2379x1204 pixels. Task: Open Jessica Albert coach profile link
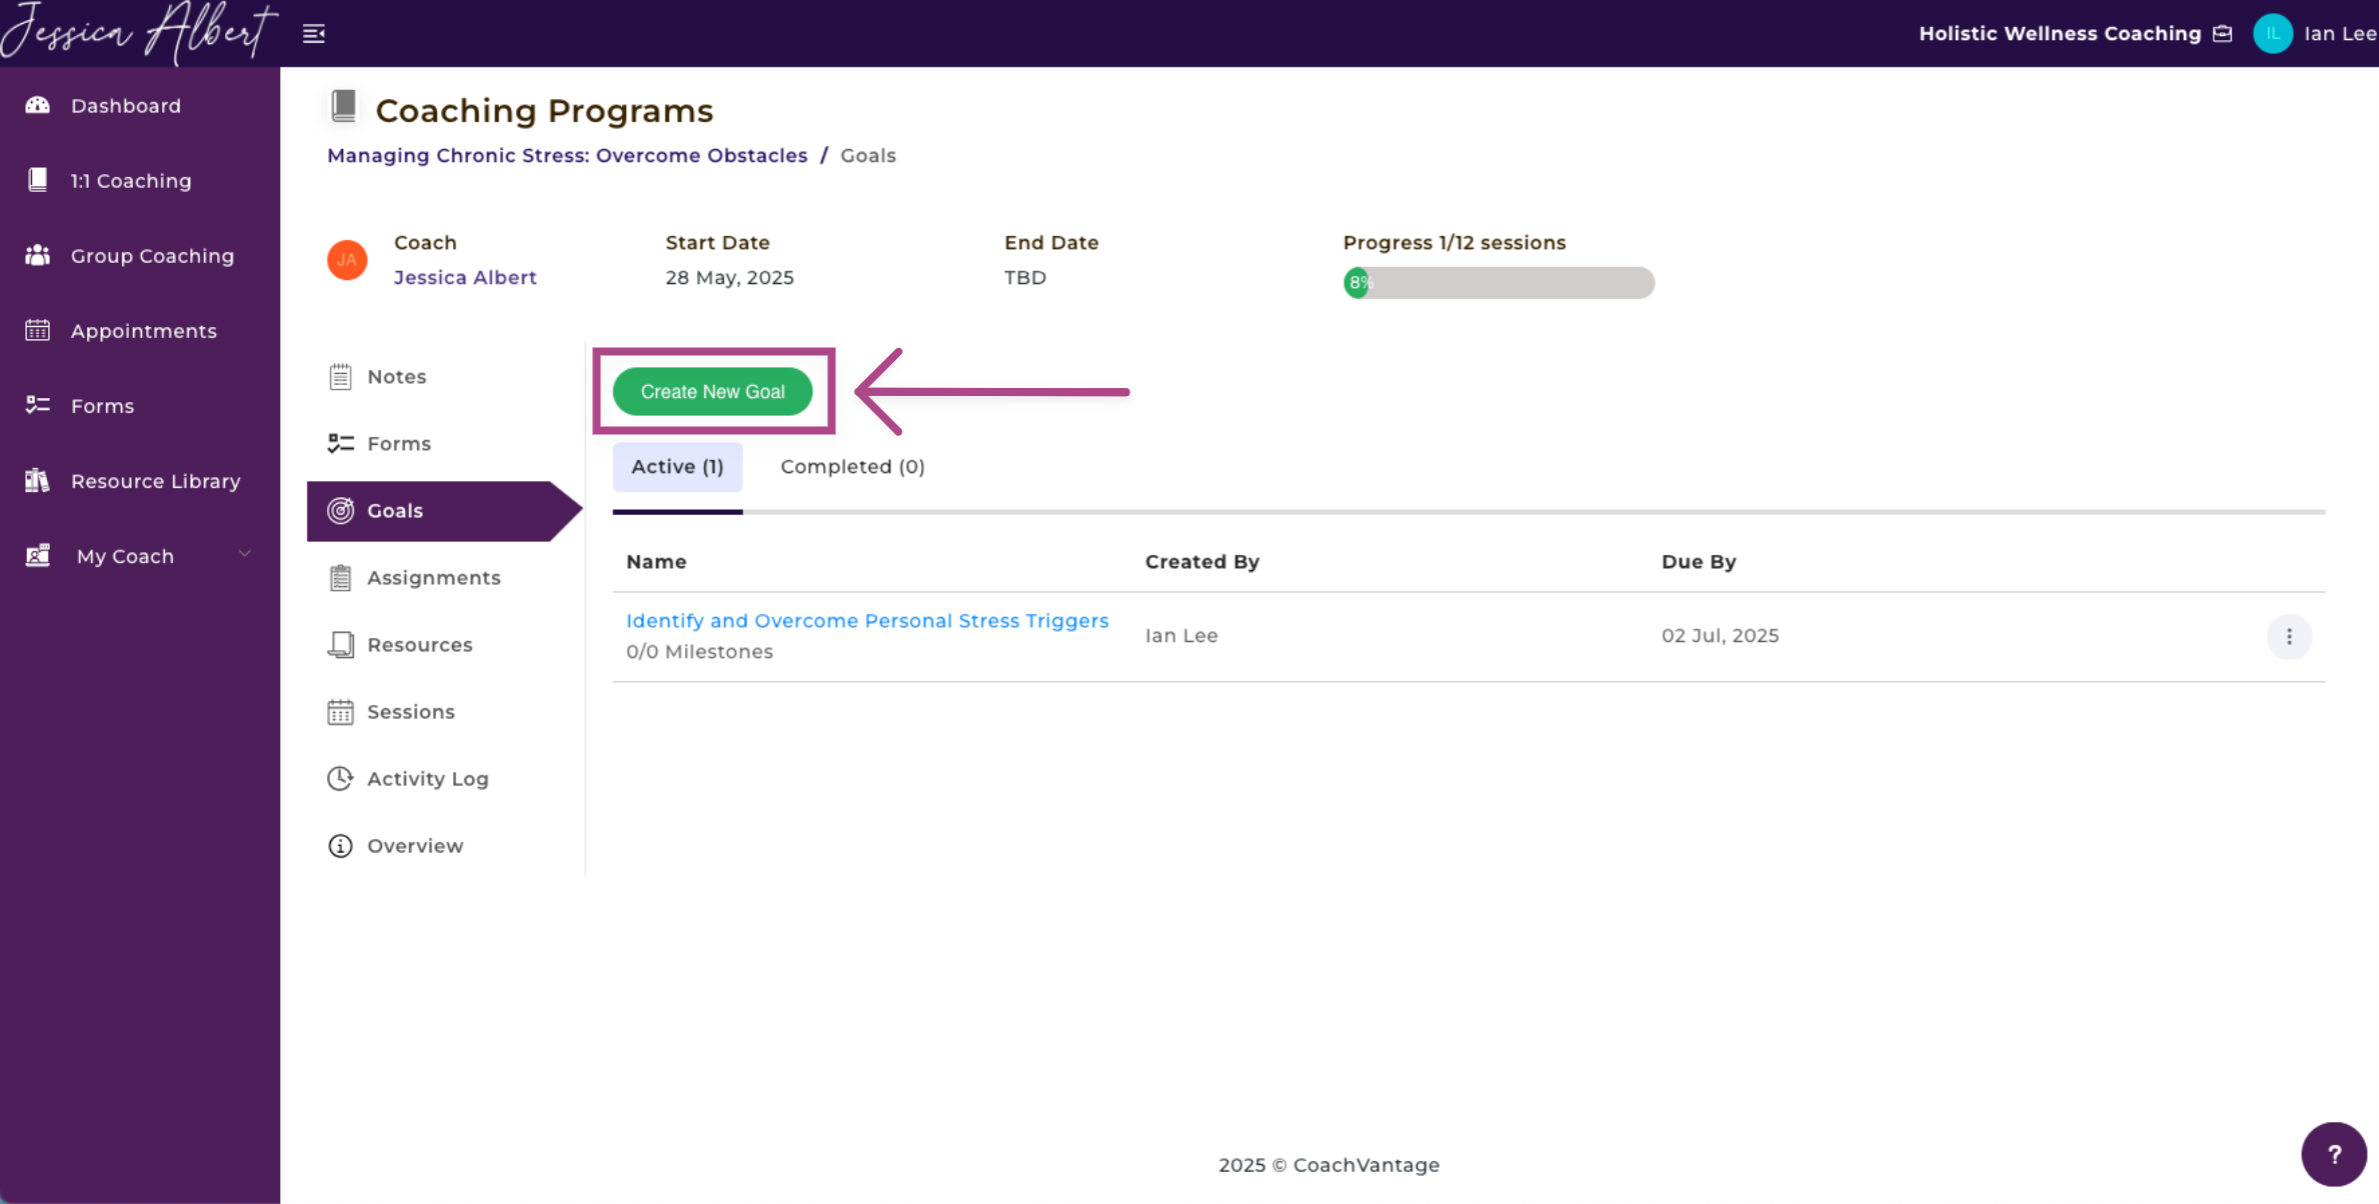pyautogui.click(x=465, y=277)
